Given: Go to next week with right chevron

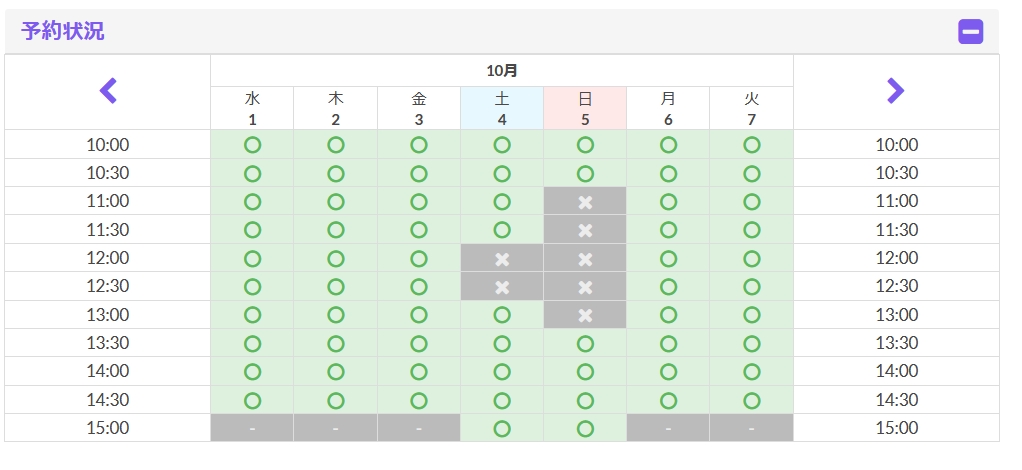Looking at the screenshot, I should tap(895, 91).
